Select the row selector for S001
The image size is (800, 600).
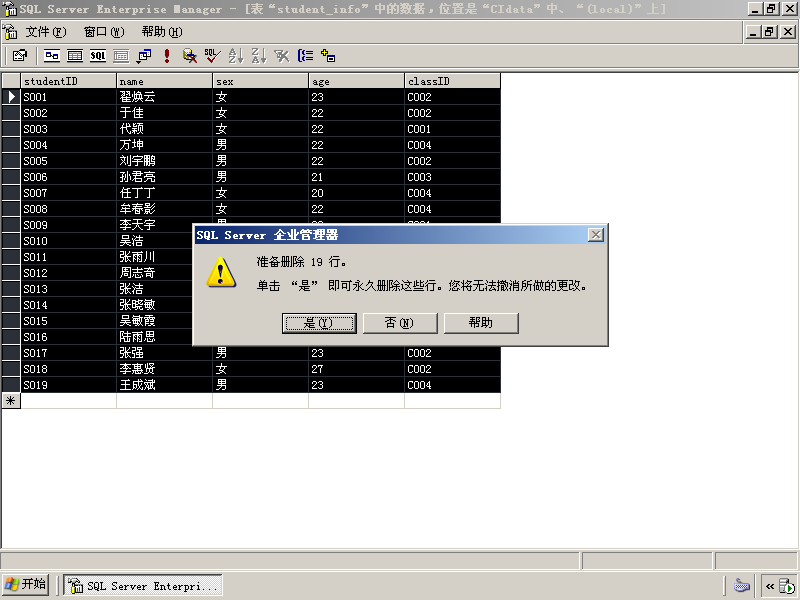tap(11, 96)
